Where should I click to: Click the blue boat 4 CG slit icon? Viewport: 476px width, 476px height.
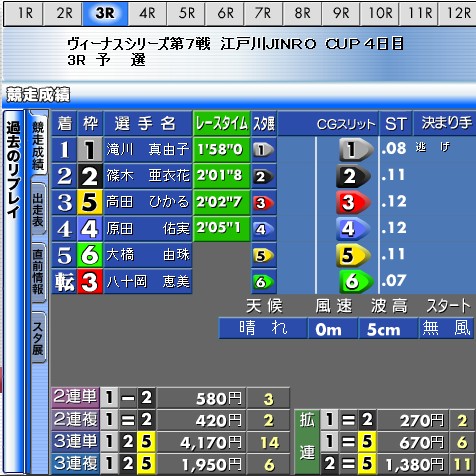click(x=353, y=229)
